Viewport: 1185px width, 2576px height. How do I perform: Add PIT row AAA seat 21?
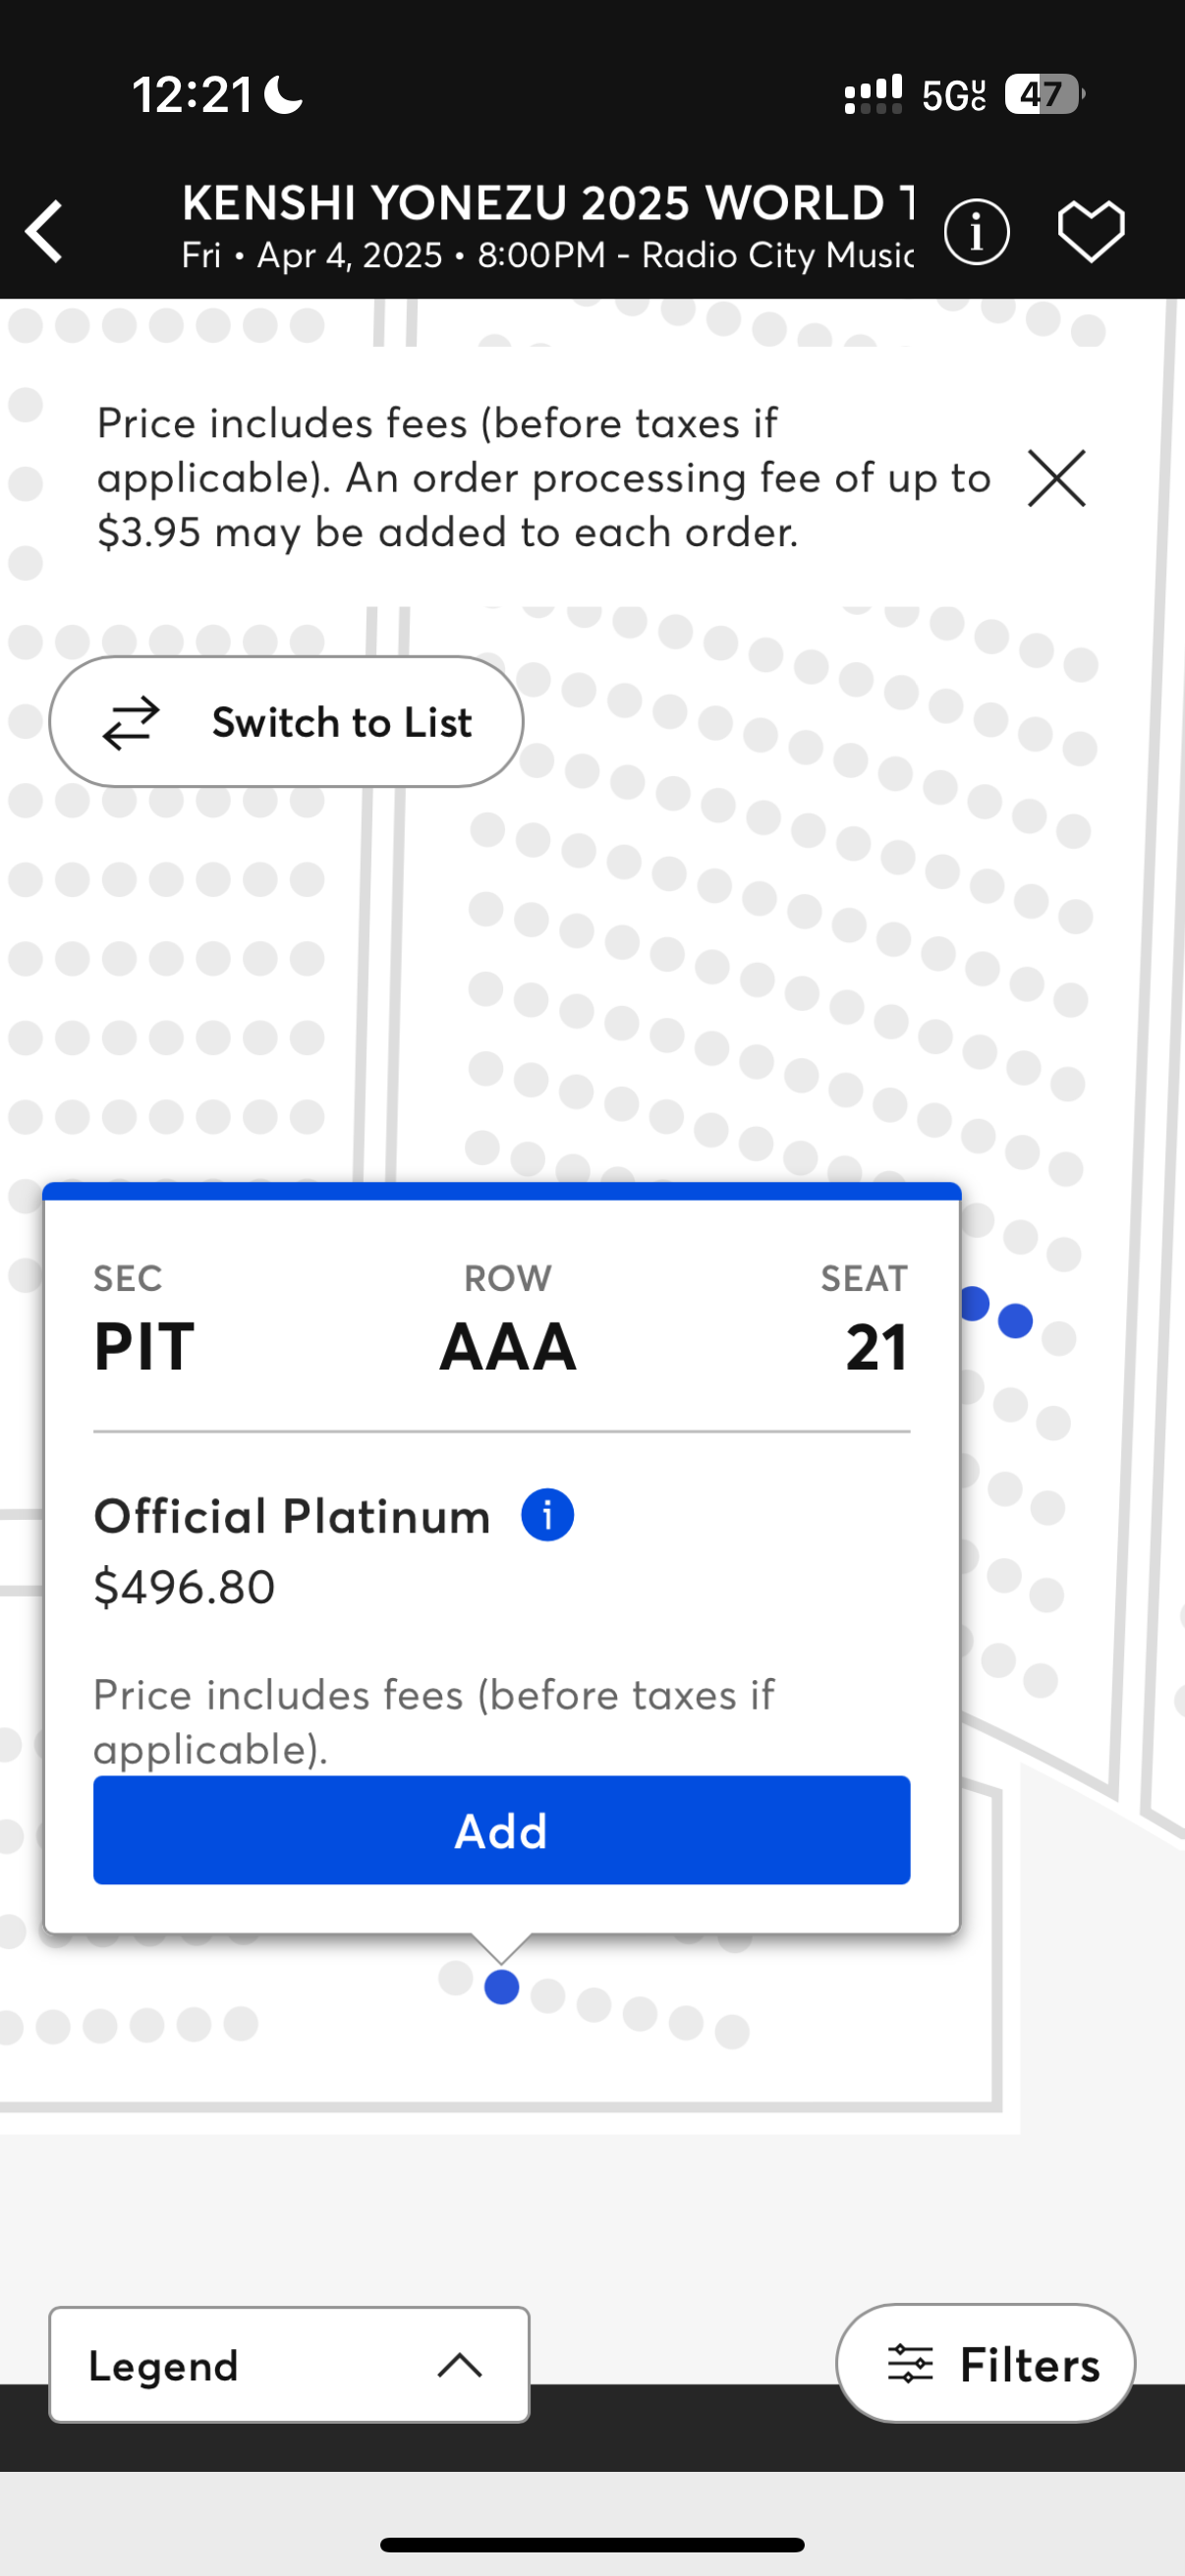coord(501,1830)
